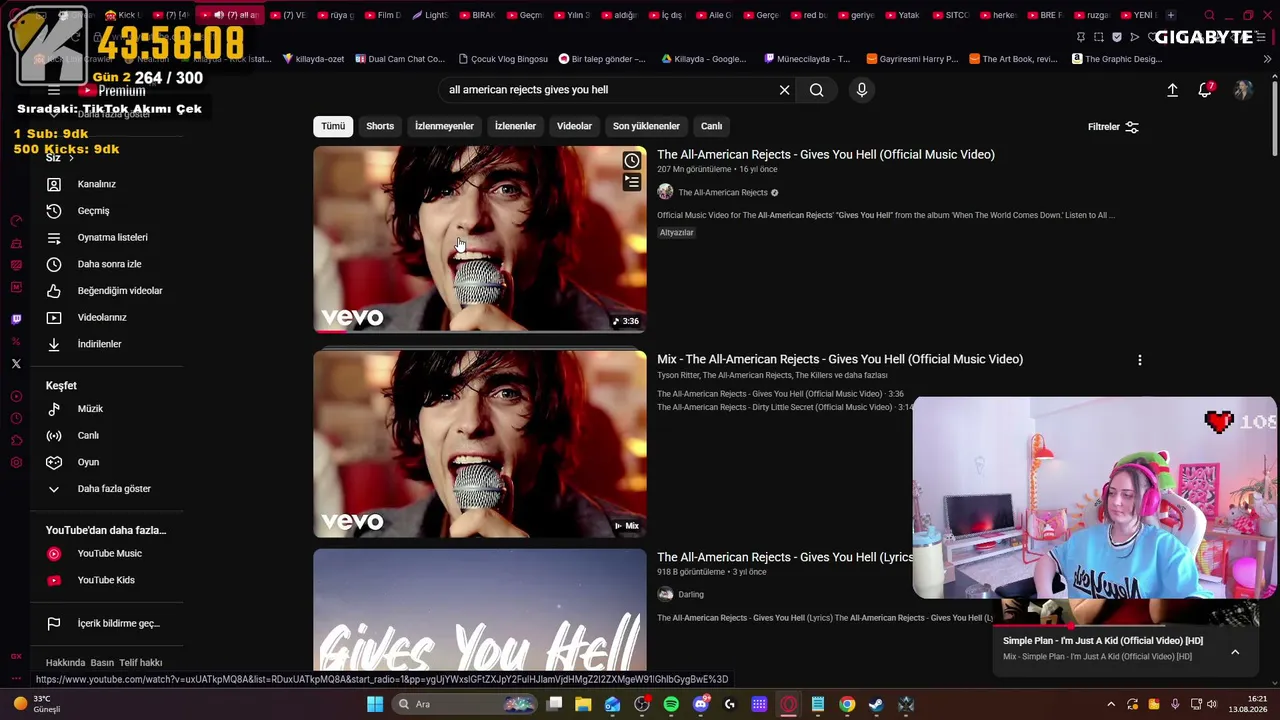Add first video to the queue
Screen dimensions: 1280x720
632,182
